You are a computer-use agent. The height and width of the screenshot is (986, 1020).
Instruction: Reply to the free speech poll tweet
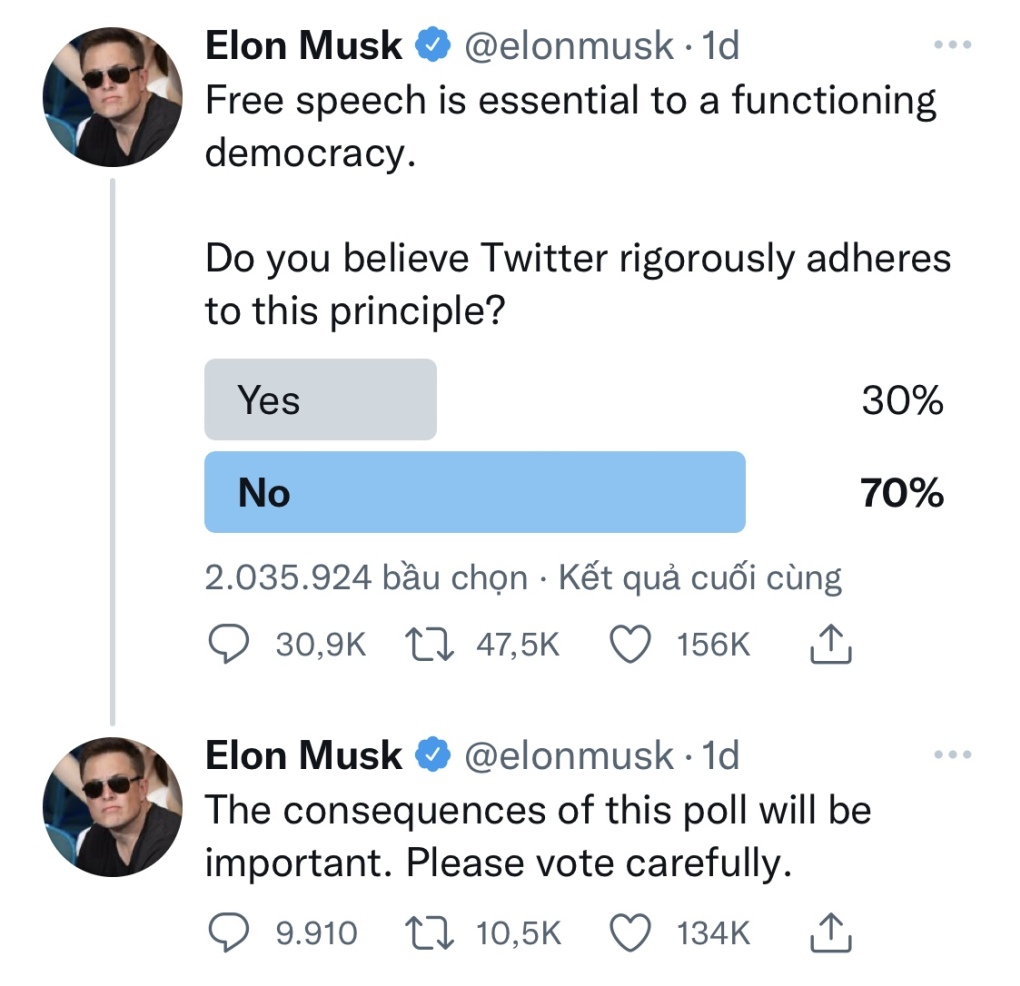point(228,645)
